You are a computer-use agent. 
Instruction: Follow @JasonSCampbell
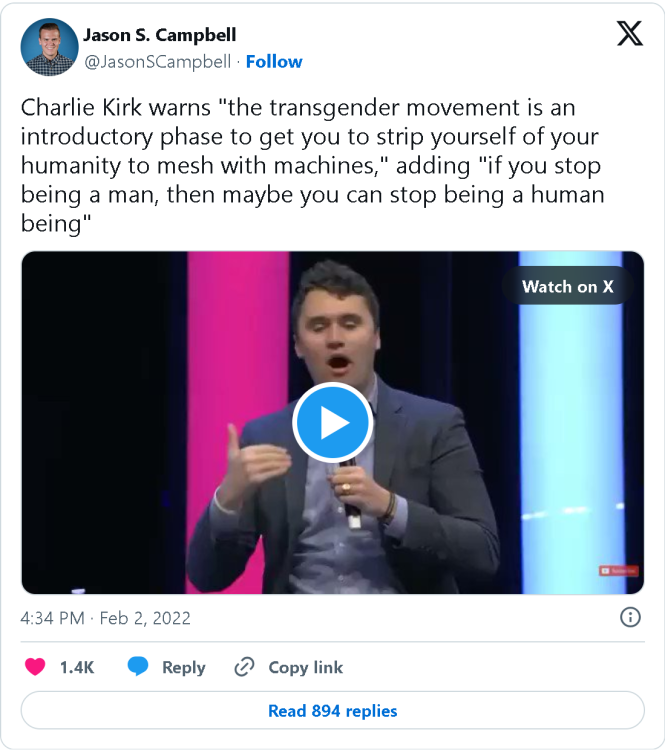click(274, 62)
